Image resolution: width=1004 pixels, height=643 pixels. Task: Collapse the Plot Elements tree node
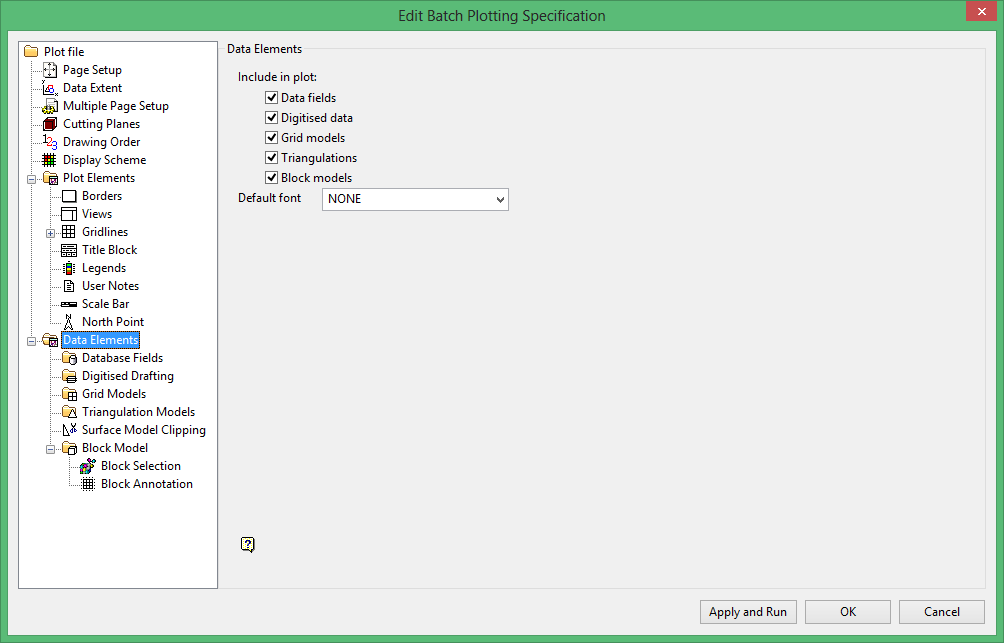(x=31, y=179)
